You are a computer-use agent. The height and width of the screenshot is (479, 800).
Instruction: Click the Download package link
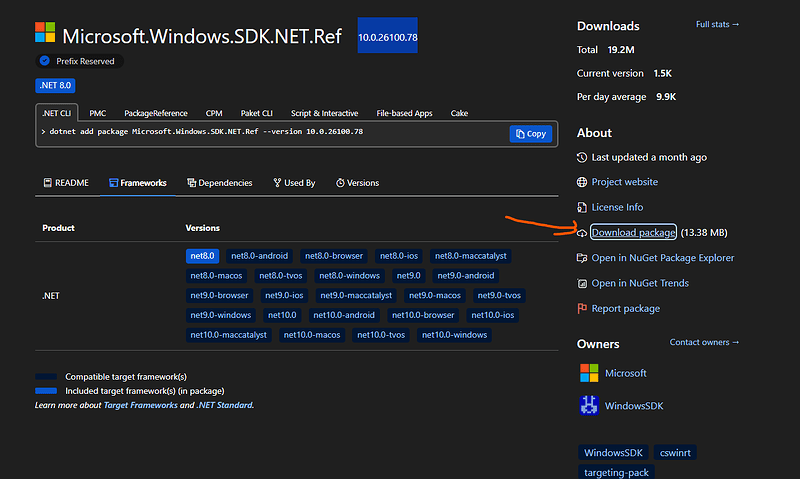[x=633, y=233]
